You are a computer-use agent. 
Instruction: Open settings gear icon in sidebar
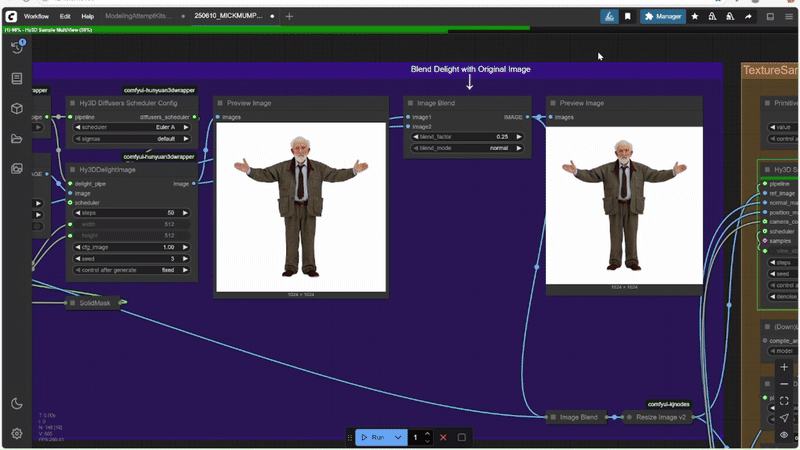pyautogui.click(x=17, y=433)
